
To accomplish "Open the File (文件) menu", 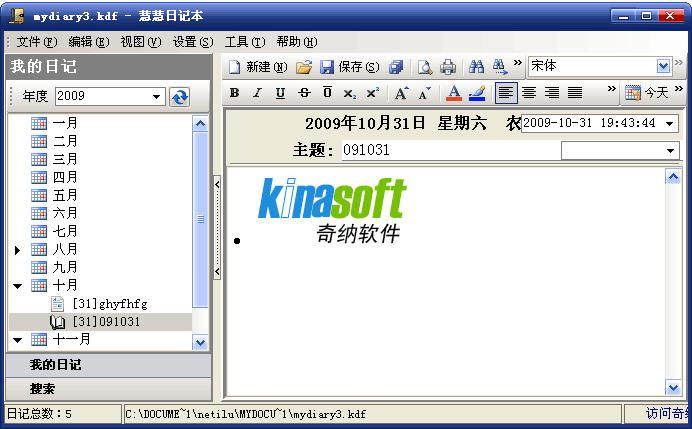I will click(x=37, y=42).
